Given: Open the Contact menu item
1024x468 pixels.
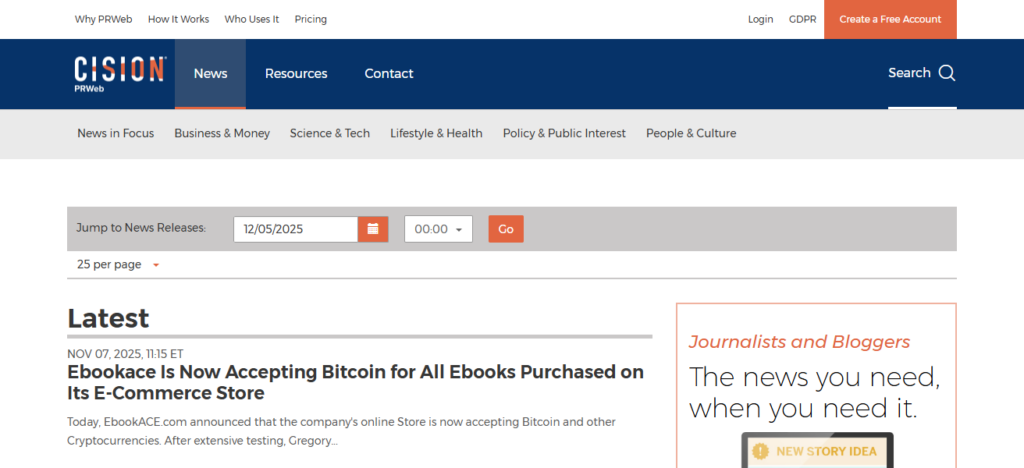Looking at the screenshot, I should coord(389,74).
